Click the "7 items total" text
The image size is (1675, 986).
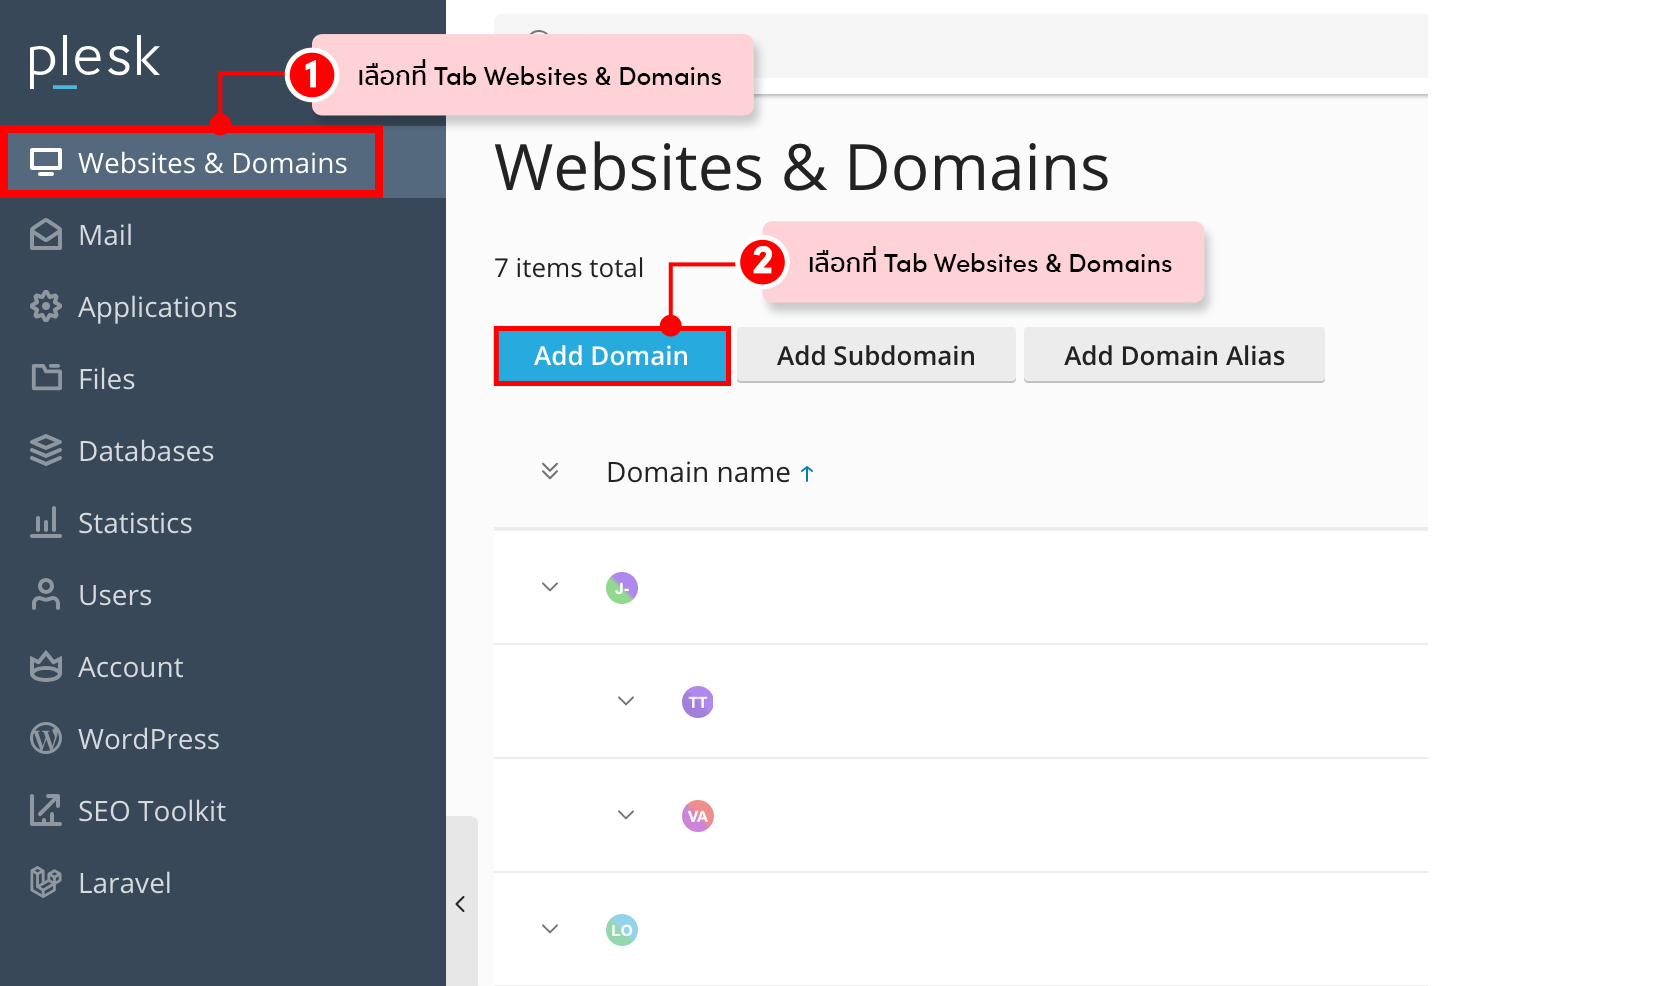(569, 267)
